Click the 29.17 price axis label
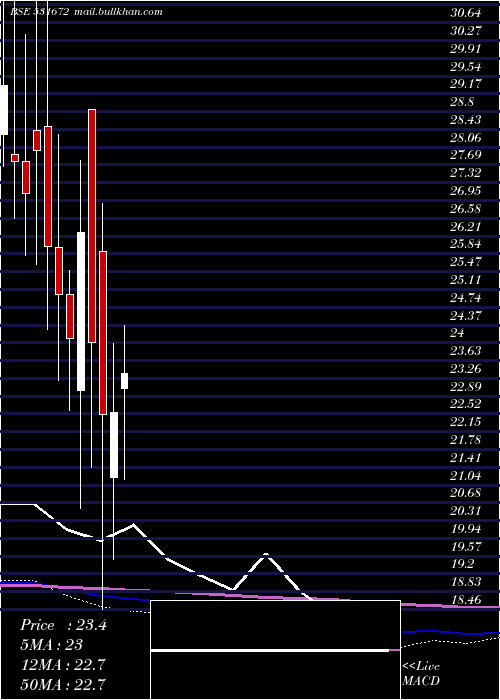Screen dimensions: 500x700 [x=466, y=84]
